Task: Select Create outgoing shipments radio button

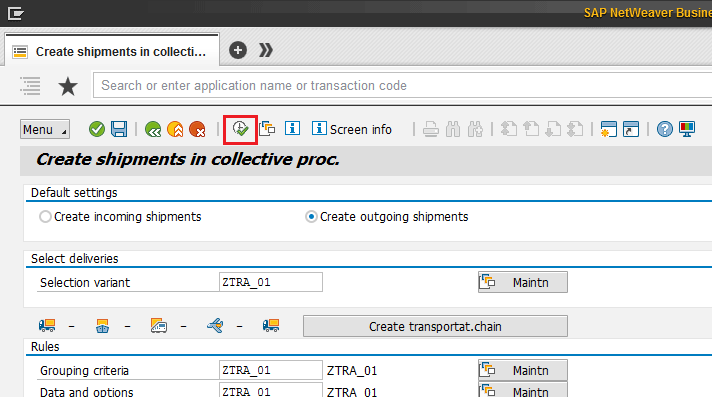Action: tap(311, 217)
